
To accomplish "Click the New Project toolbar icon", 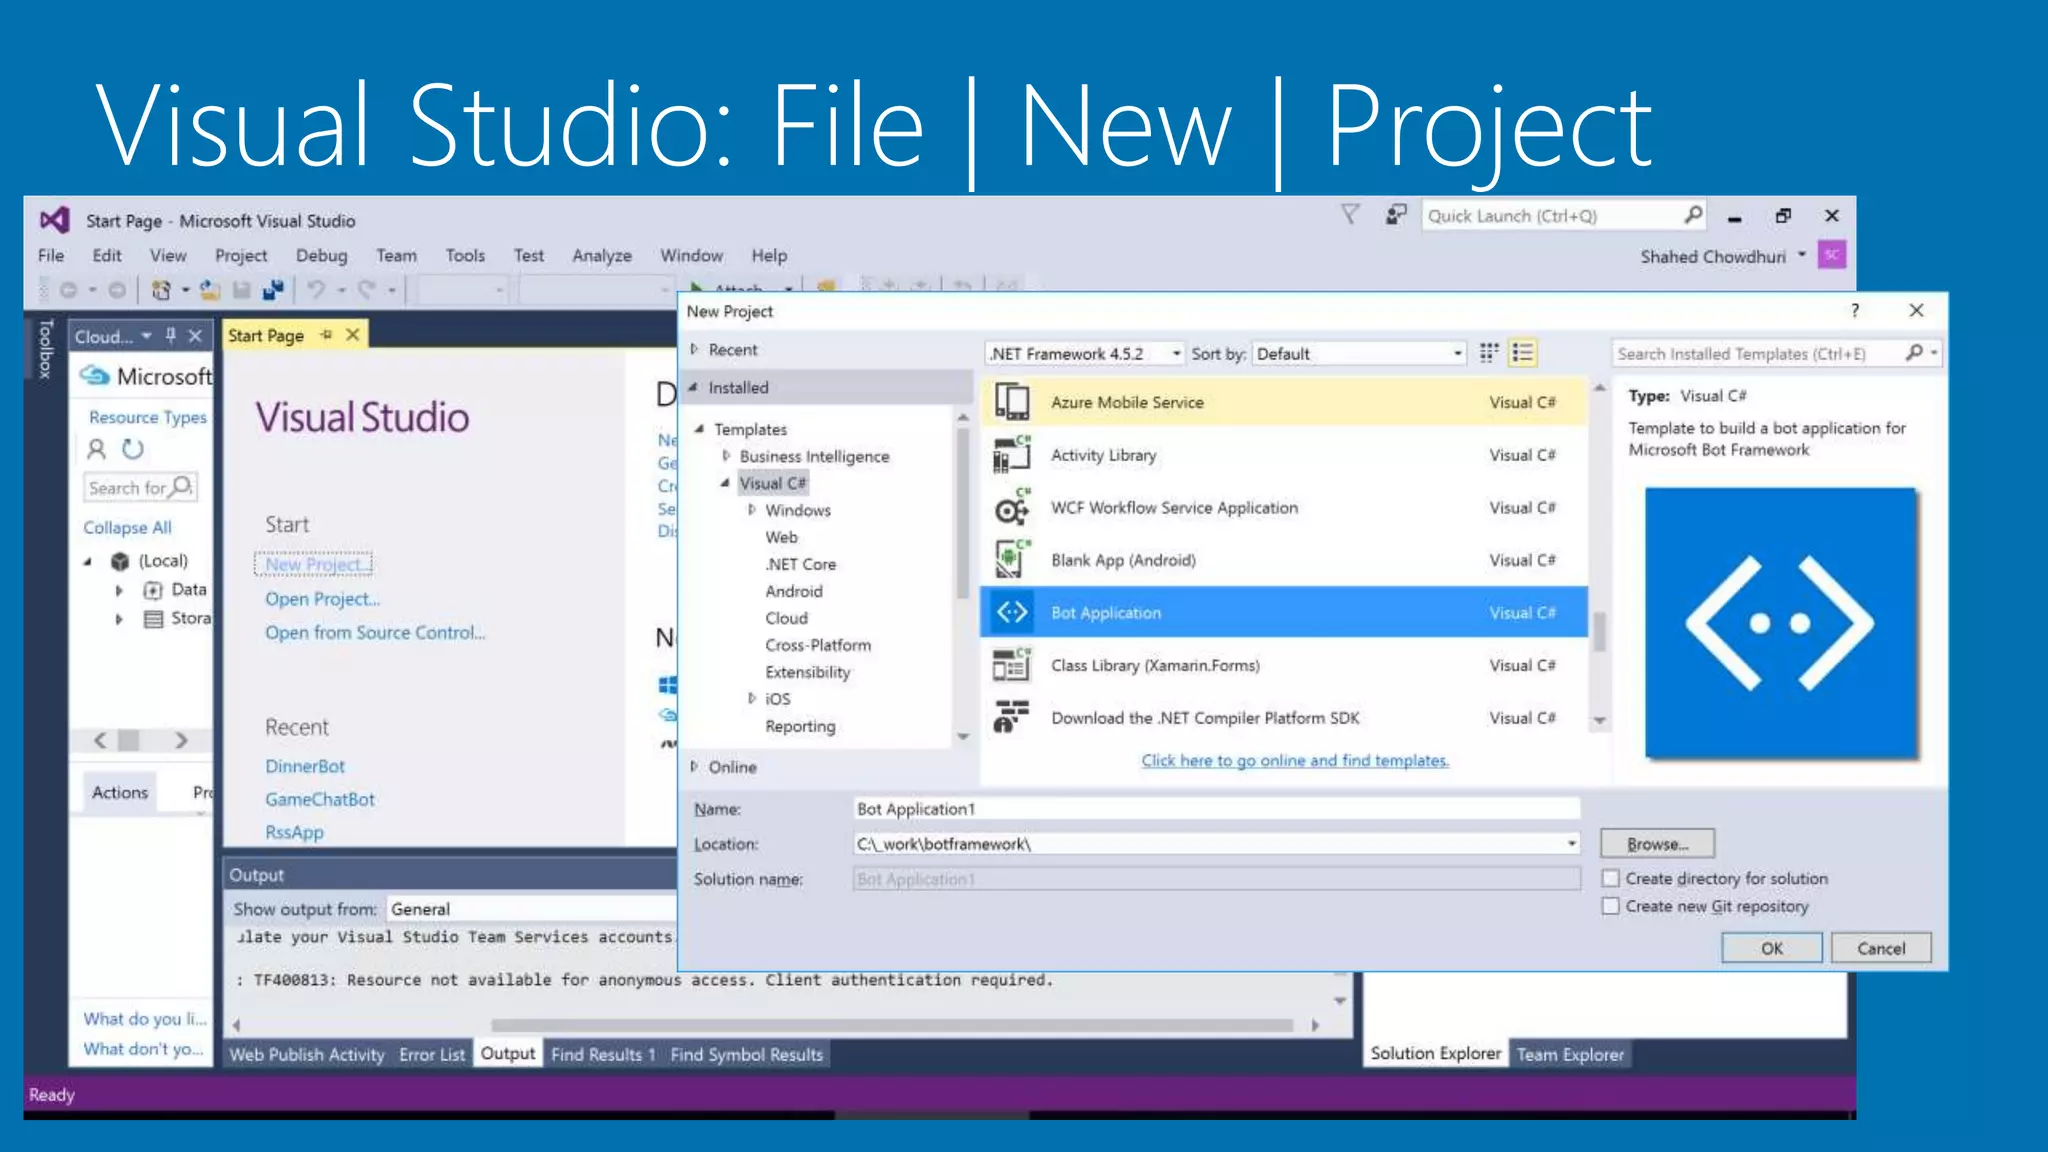I will 161,290.
